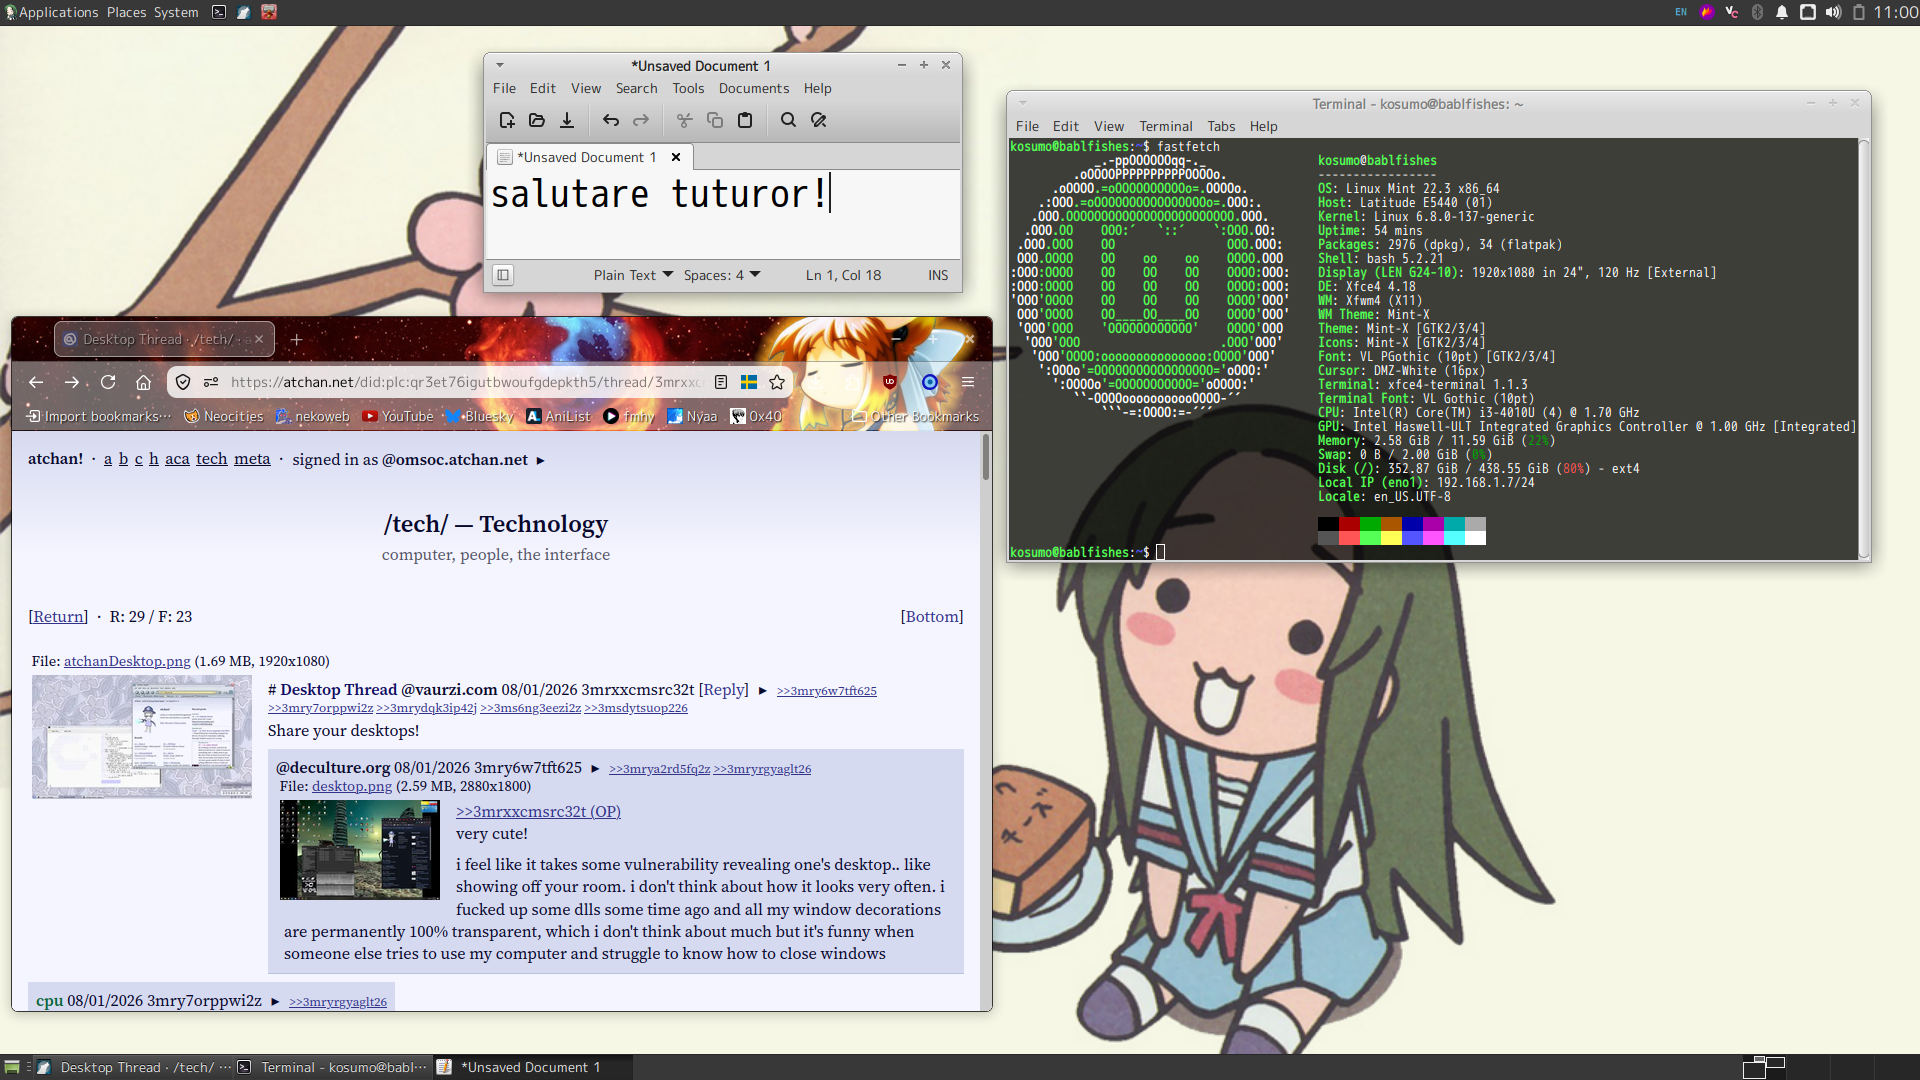1920x1080 pixels.
Task: Undo the last edit in text editor
Action: (611, 120)
